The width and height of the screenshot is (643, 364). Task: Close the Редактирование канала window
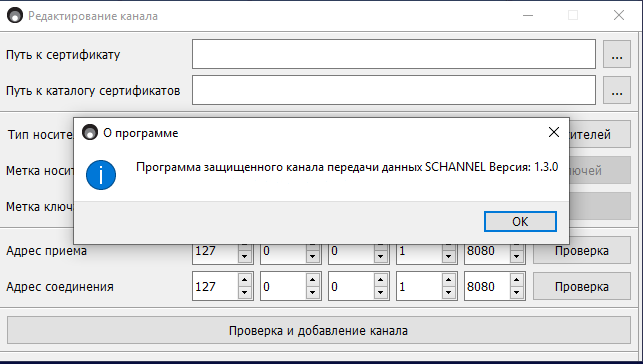coord(619,16)
